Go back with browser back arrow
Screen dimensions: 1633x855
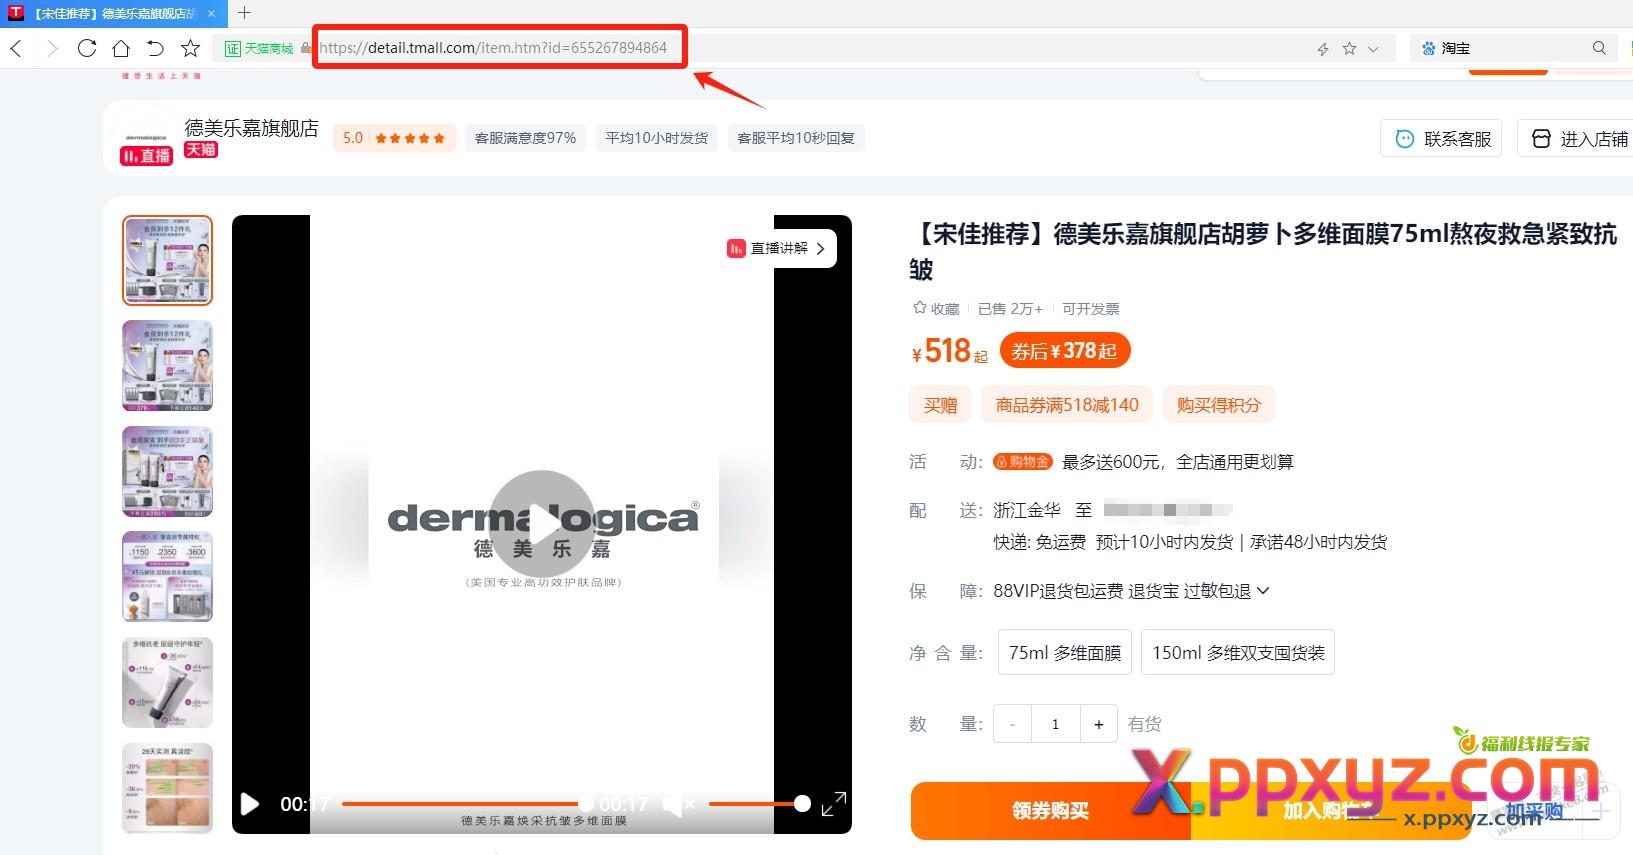pyautogui.click(x=16, y=48)
